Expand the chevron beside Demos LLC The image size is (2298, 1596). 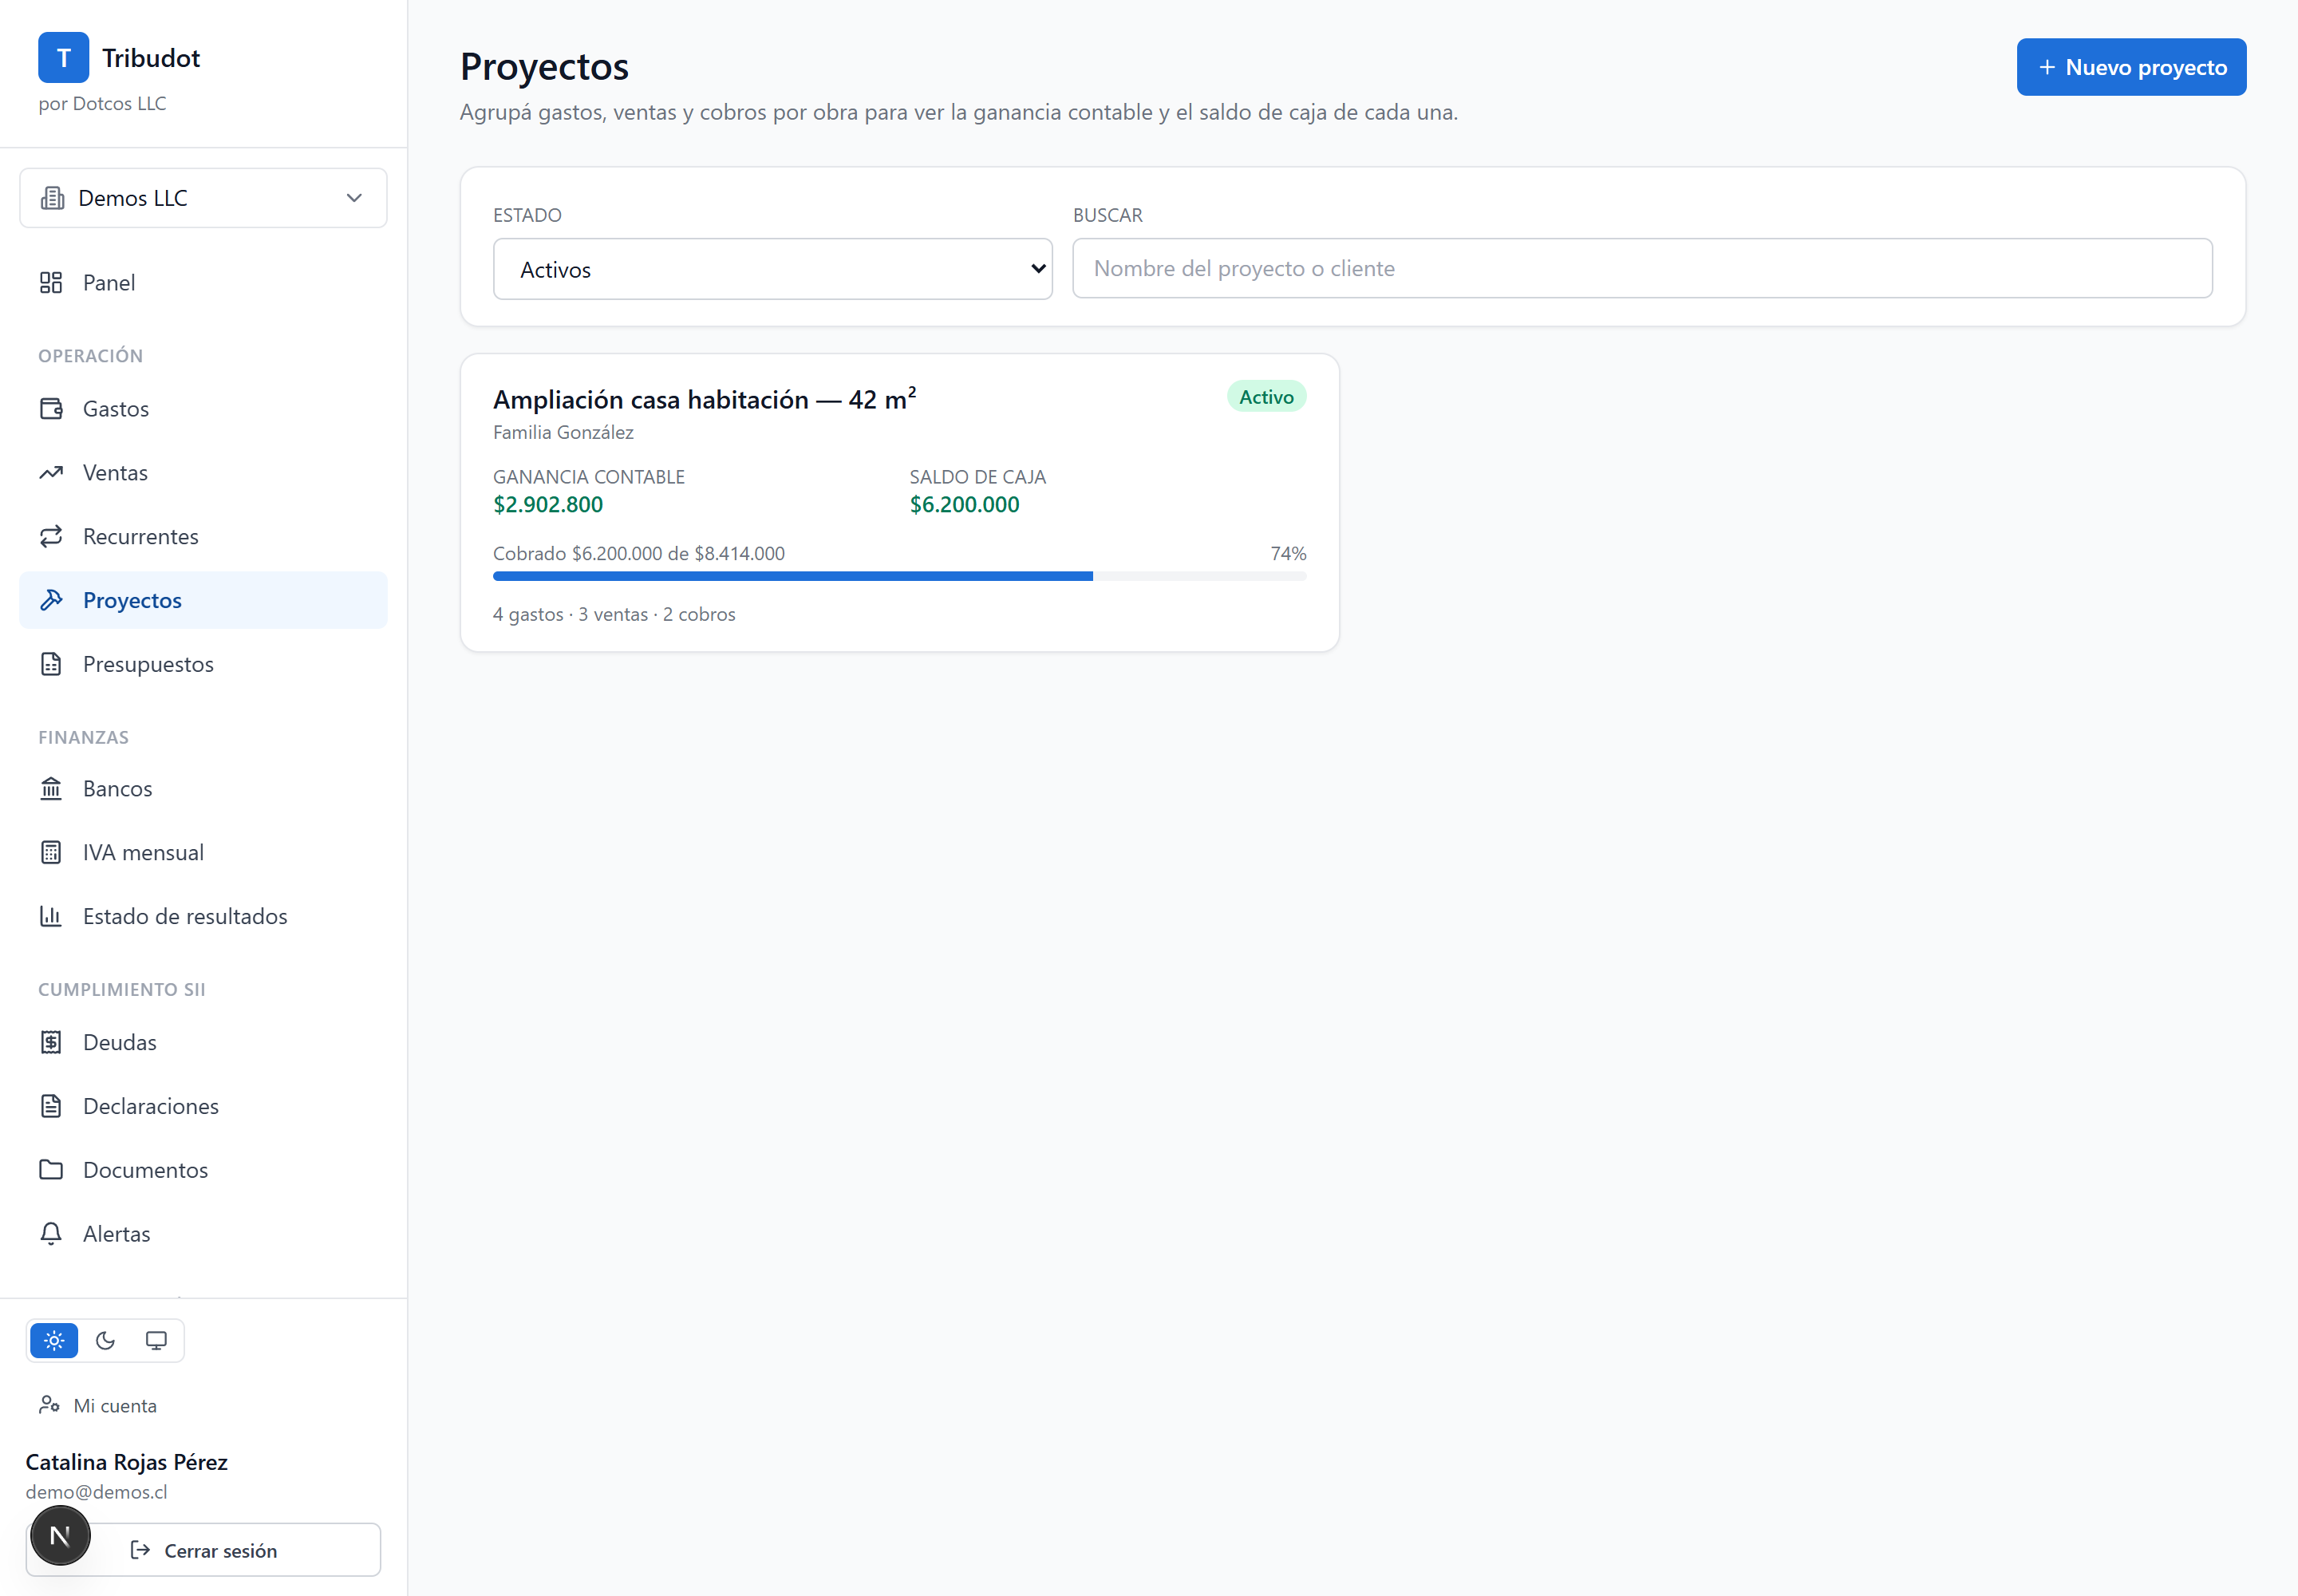pyautogui.click(x=354, y=198)
